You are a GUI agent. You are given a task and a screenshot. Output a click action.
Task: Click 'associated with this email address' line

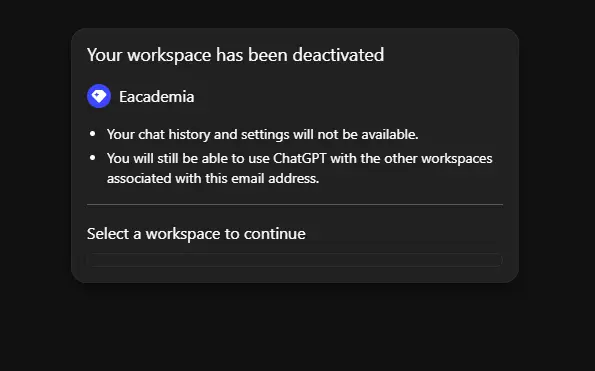pos(213,178)
